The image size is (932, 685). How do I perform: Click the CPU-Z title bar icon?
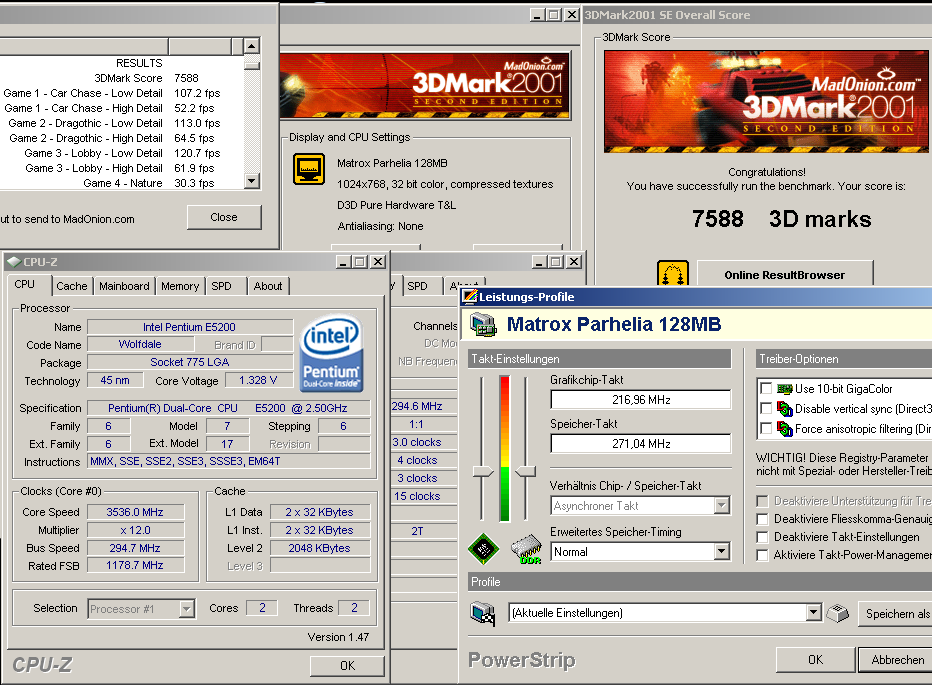click(13, 262)
